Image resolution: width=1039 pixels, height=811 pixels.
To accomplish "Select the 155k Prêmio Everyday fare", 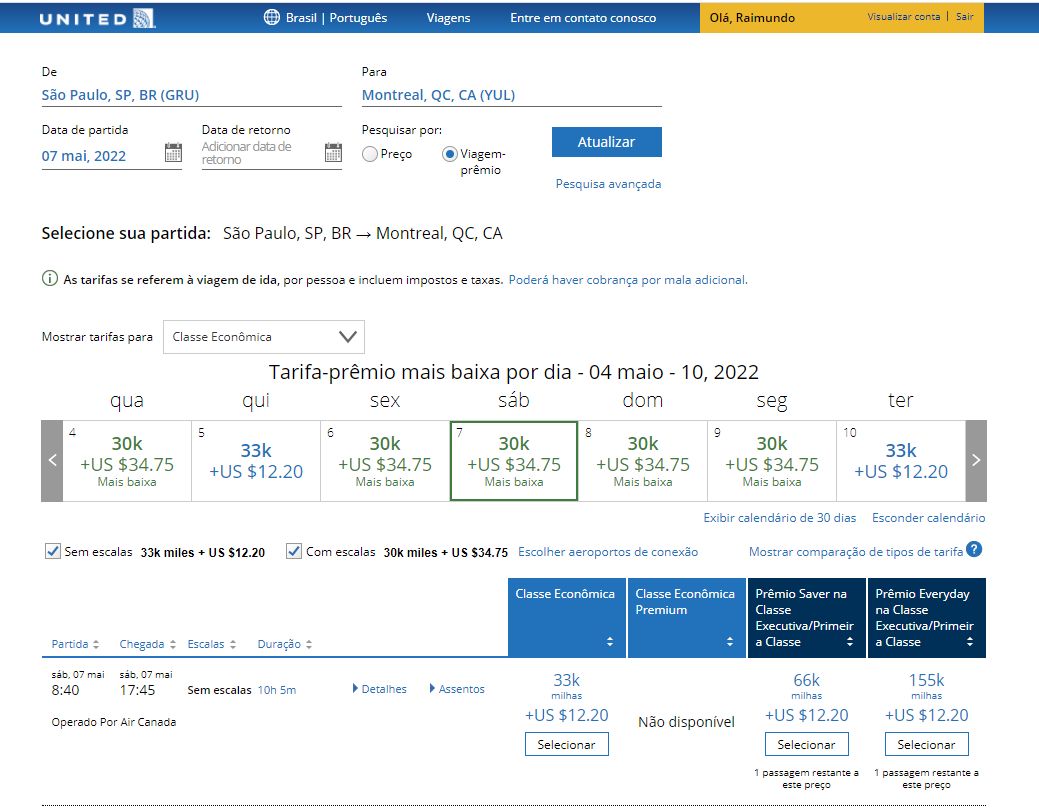I will [x=926, y=744].
